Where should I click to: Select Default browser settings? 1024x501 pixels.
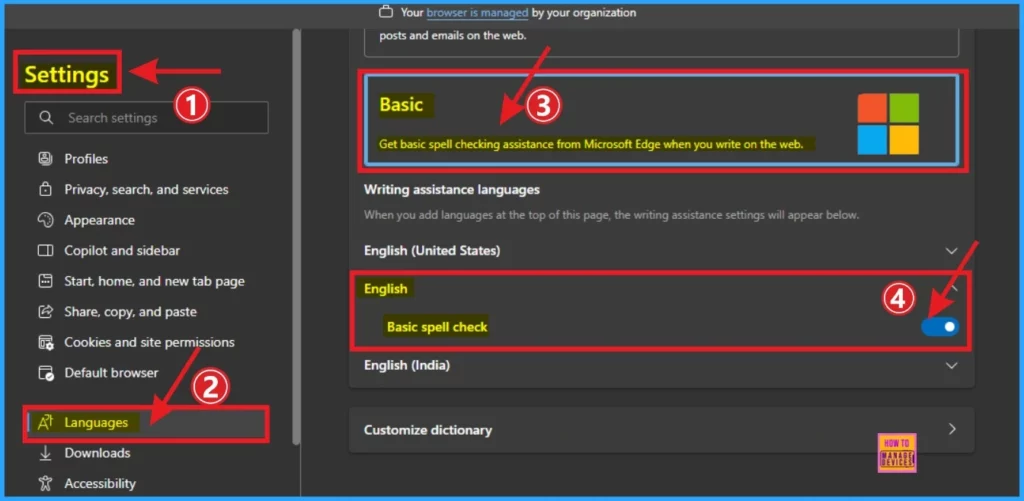tap(111, 373)
